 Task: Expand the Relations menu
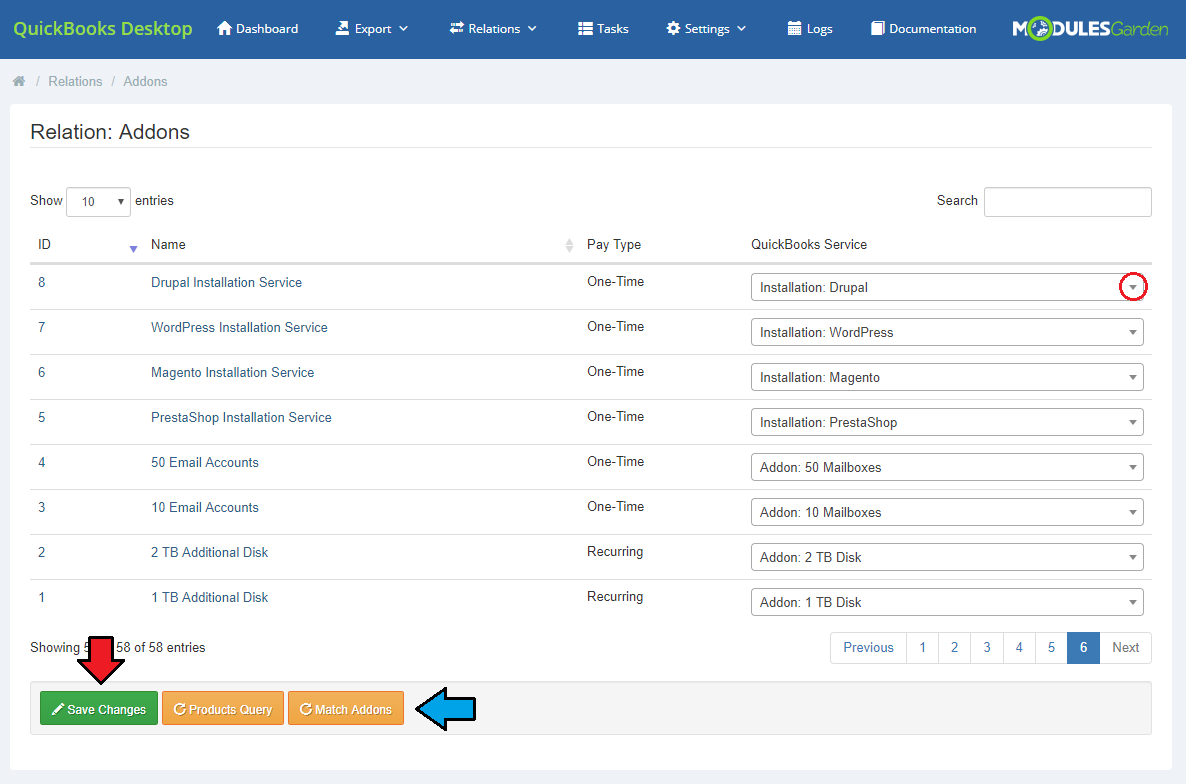[492, 29]
